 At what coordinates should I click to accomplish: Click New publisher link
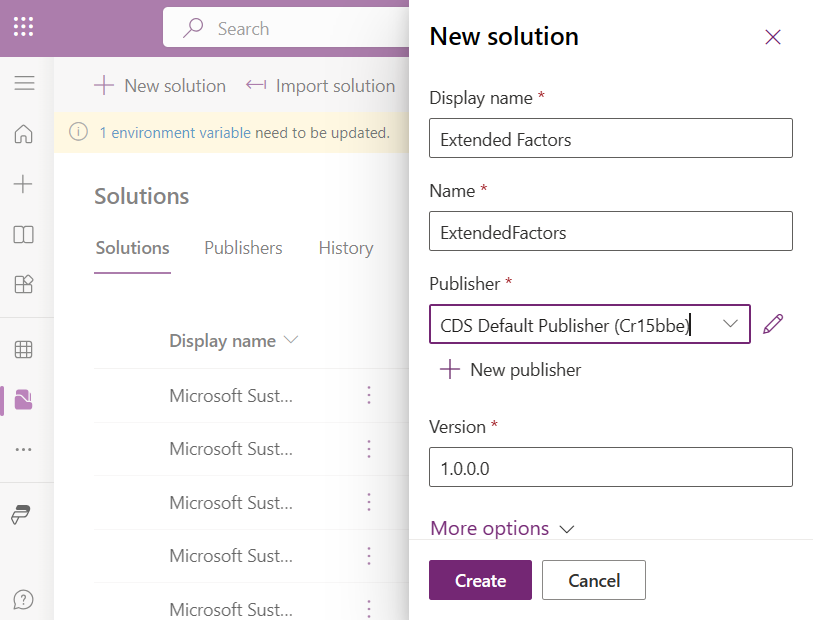[510, 370]
